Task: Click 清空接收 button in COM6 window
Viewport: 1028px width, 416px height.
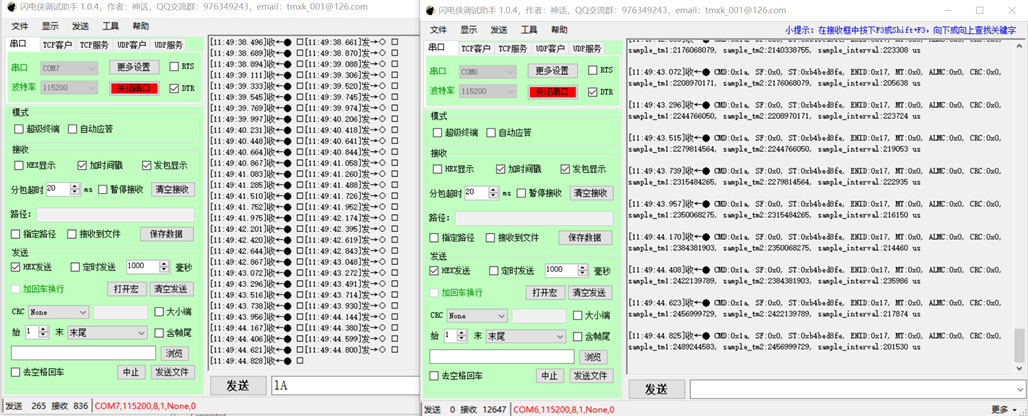Action: 592,193
